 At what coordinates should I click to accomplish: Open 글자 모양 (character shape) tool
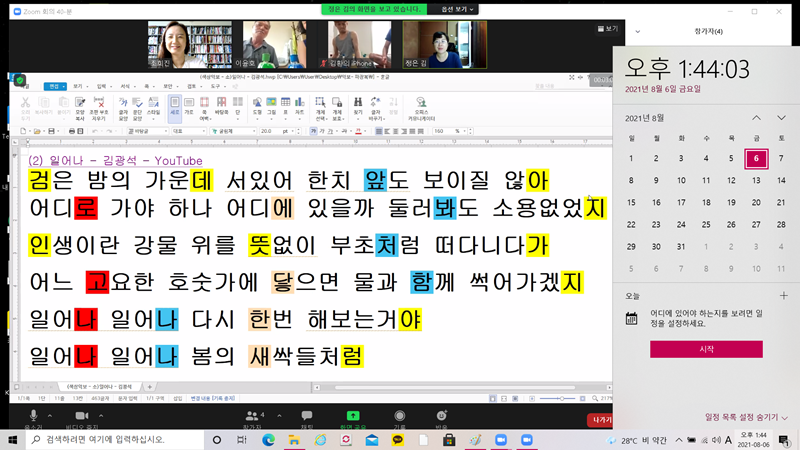(123, 108)
